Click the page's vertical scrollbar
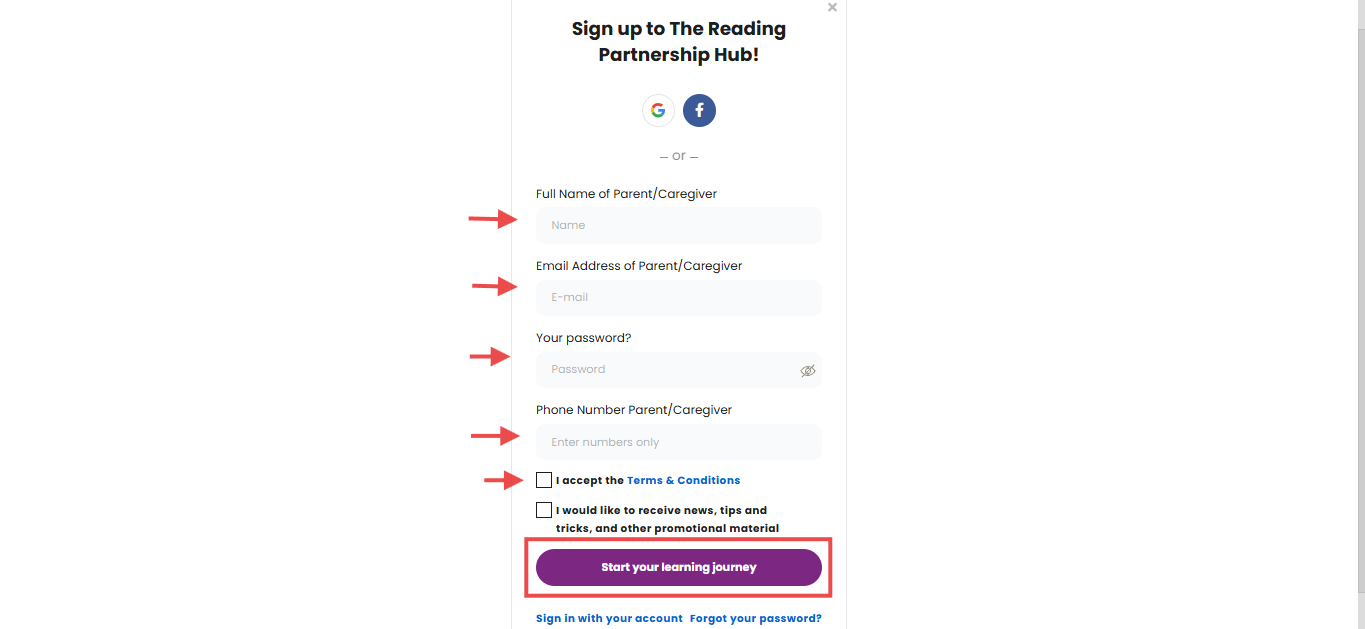Image resolution: width=1365 pixels, height=629 pixels. tap(1360, 314)
